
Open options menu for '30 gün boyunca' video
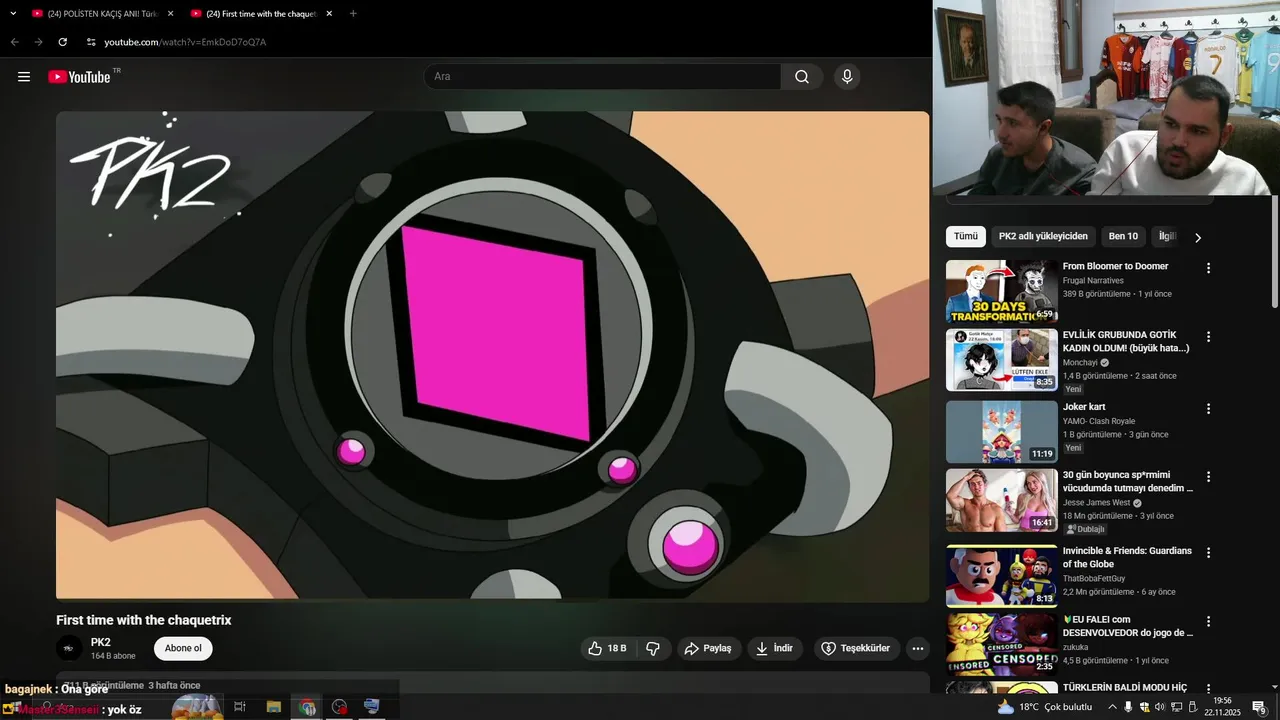point(1208,477)
